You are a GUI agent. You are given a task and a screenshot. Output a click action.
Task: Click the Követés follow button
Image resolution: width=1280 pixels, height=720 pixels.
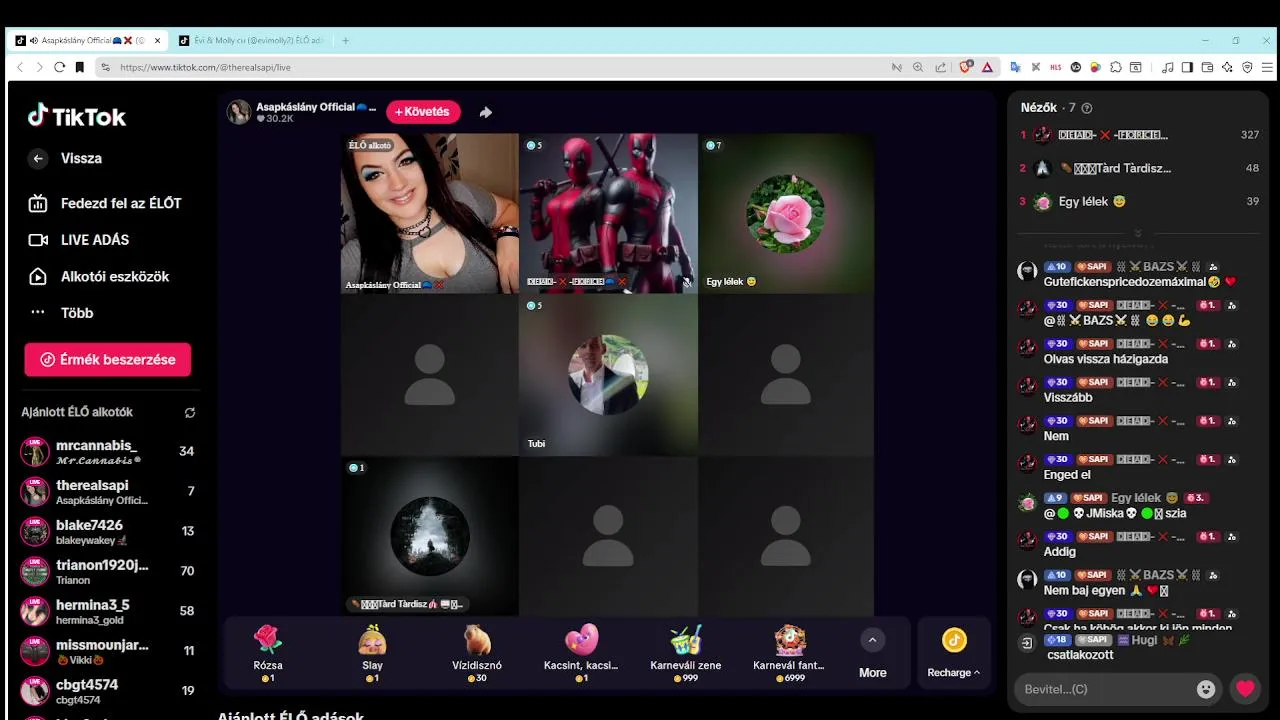pos(423,112)
